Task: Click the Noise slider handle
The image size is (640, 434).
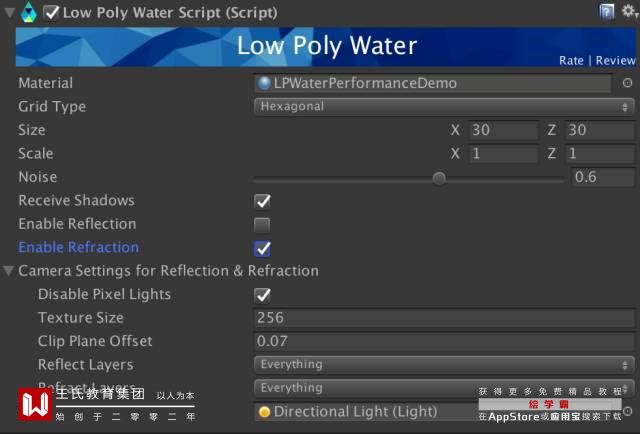Action: click(x=439, y=178)
